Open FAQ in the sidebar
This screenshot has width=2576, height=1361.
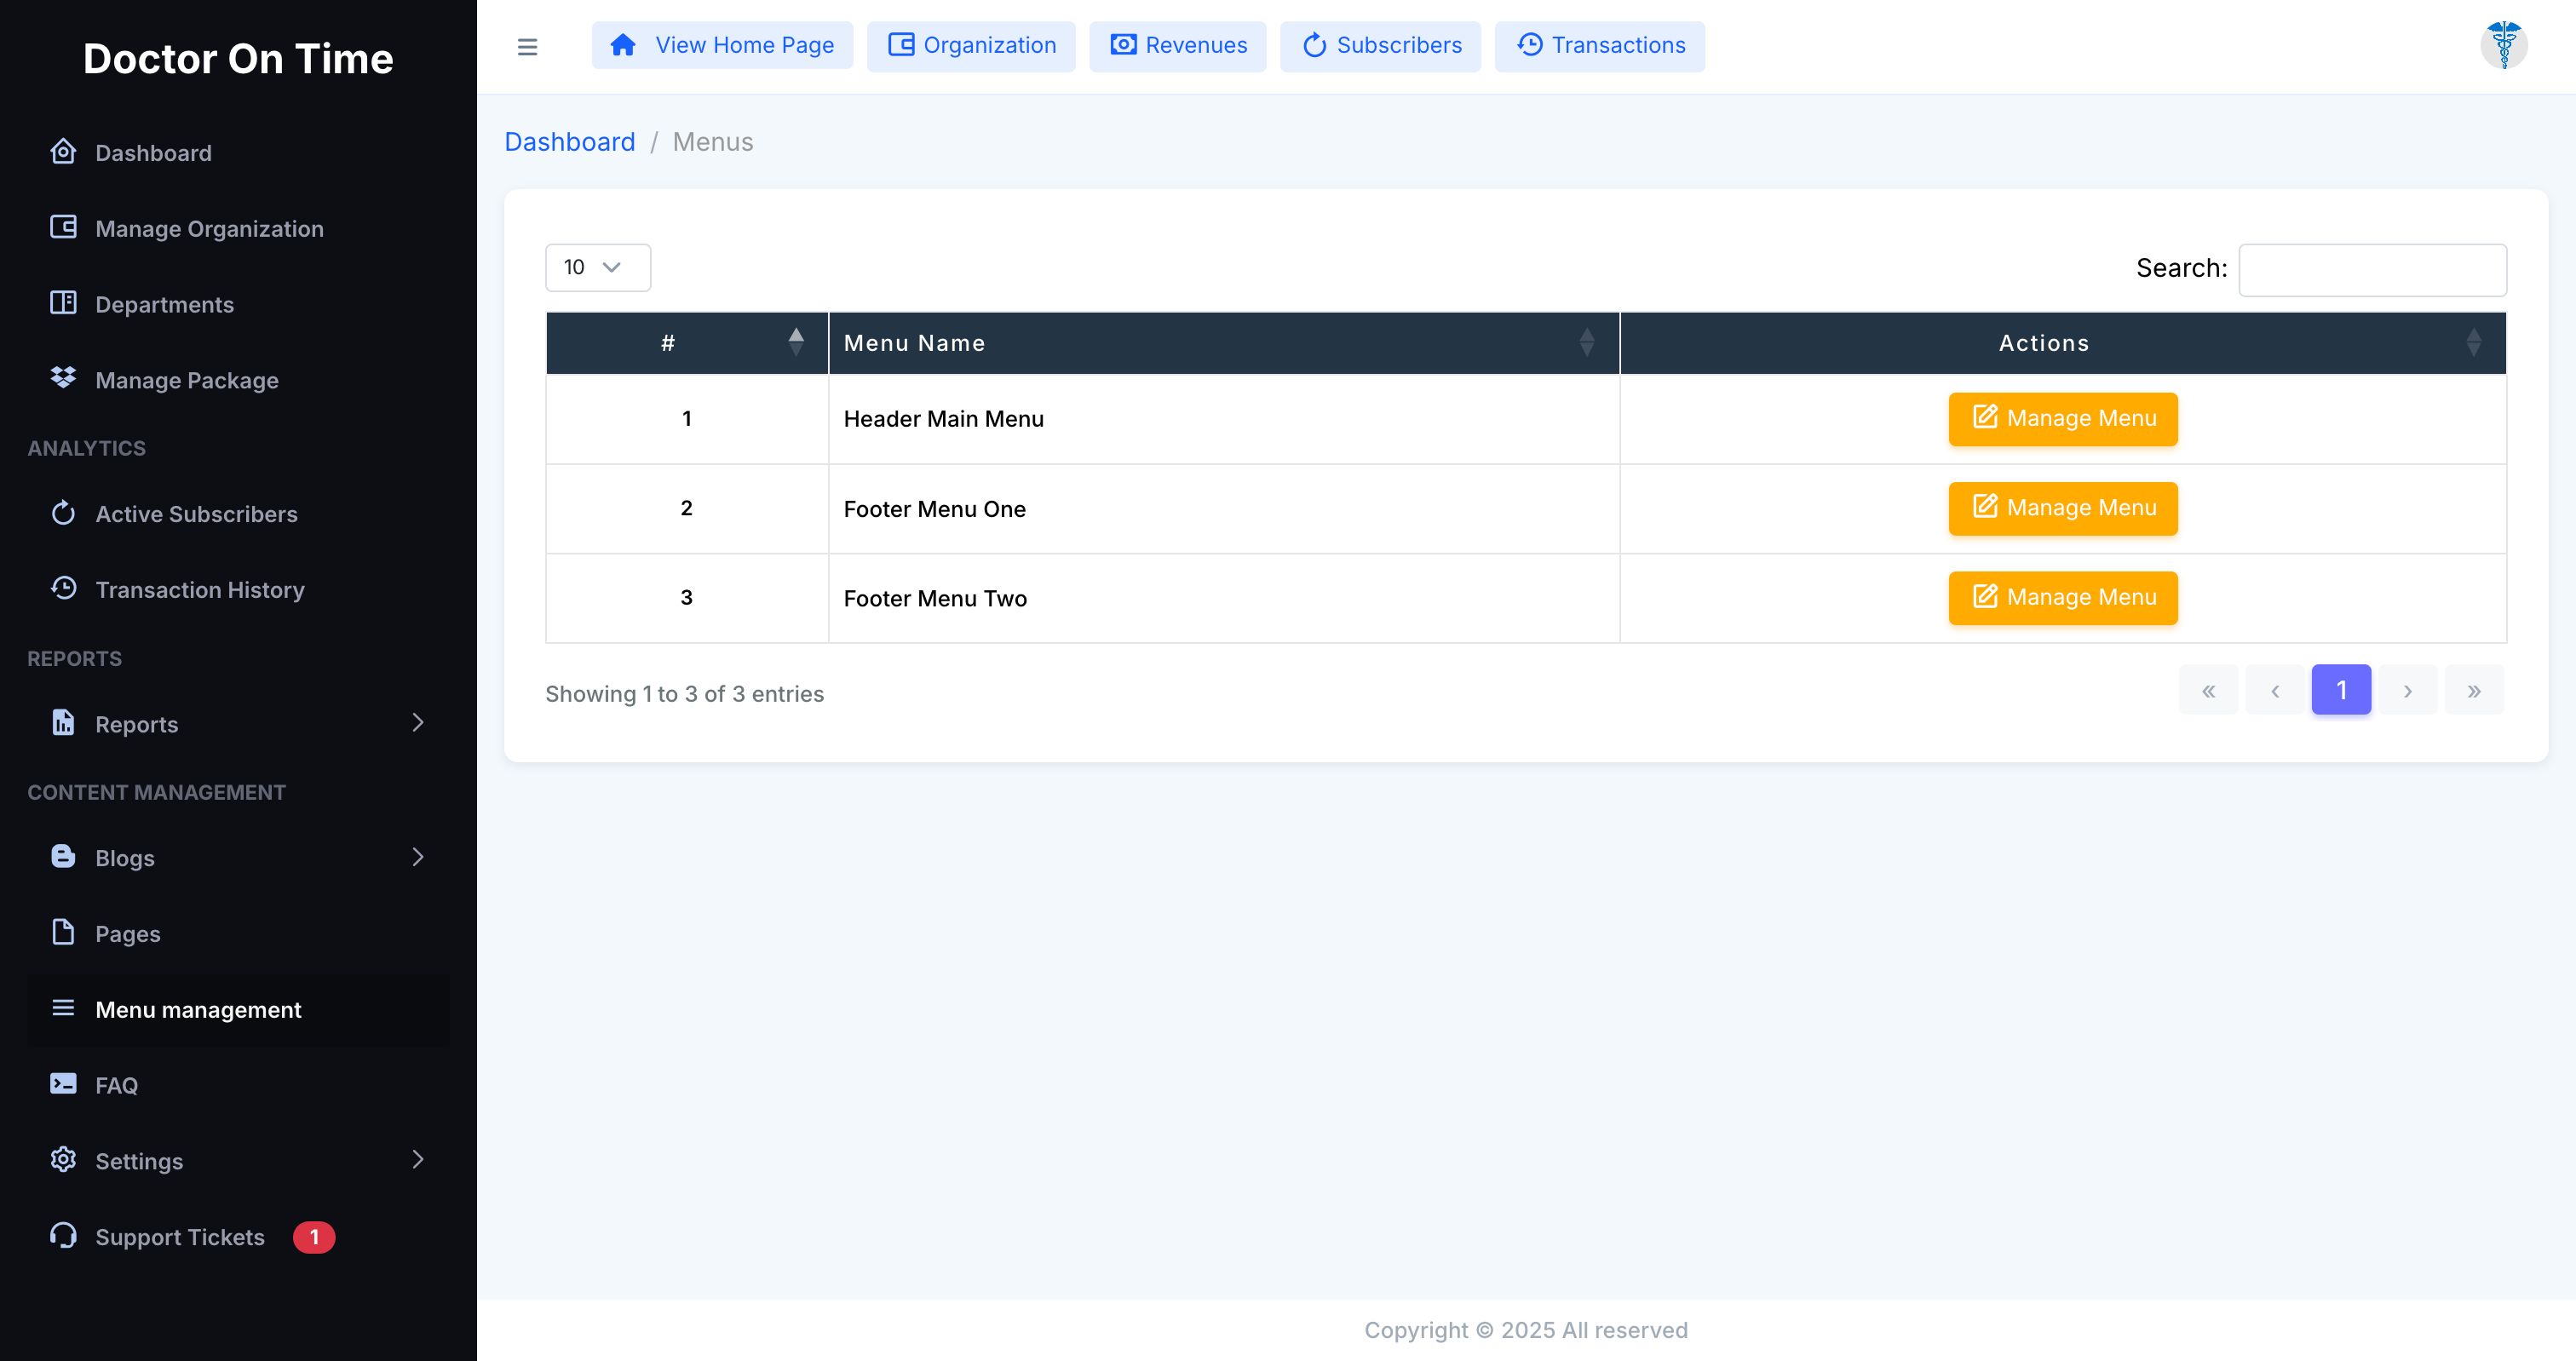pyautogui.click(x=238, y=1085)
